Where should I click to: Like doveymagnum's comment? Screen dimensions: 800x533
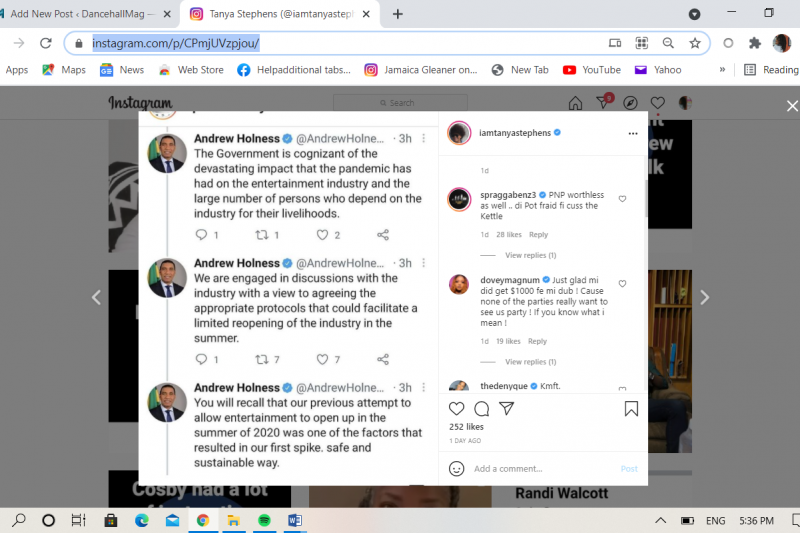[x=622, y=284]
